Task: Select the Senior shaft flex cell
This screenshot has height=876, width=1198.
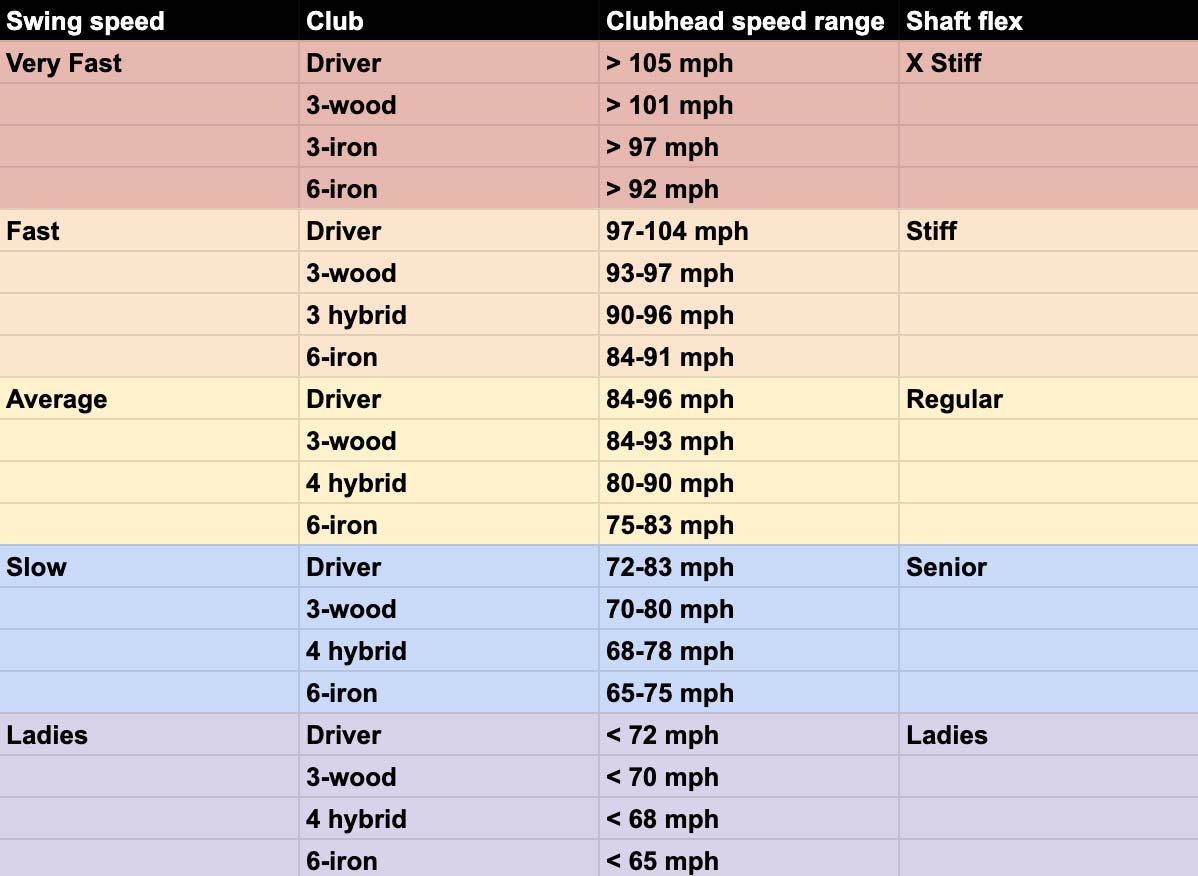Action: pos(946,567)
